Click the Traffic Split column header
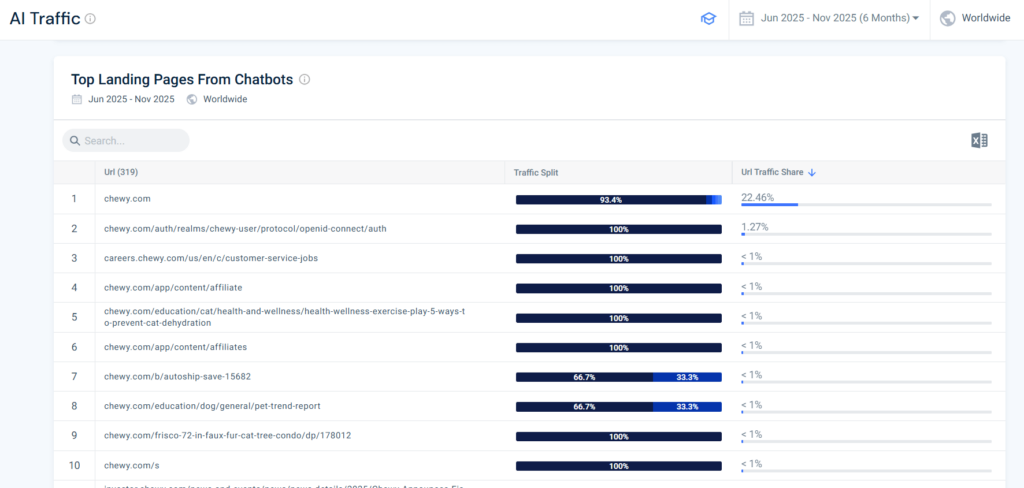Image resolution: width=1024 pixels, height=488 pixels. click(x=536, y=173)
